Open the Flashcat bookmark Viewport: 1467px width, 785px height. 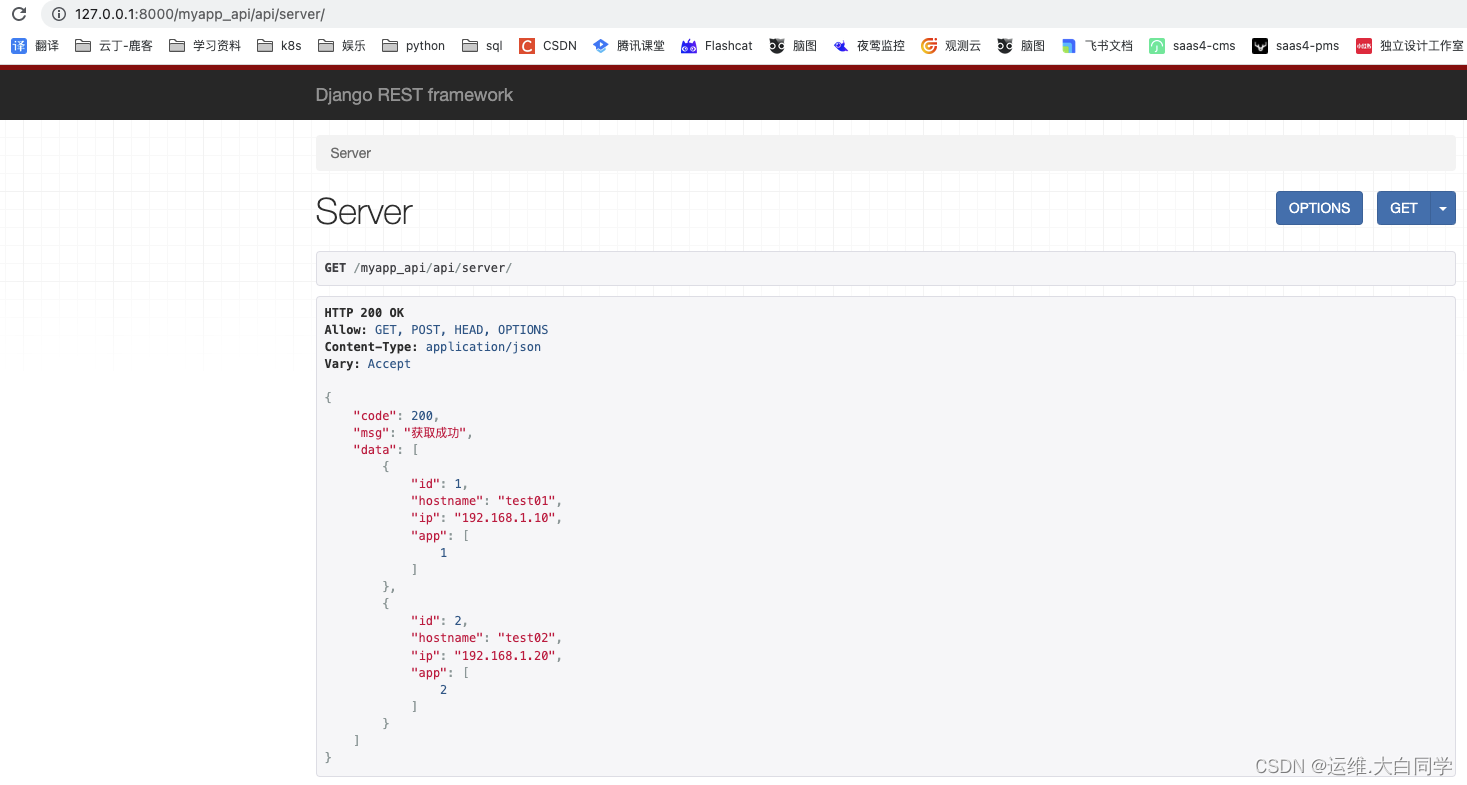[x=717, y=45]
